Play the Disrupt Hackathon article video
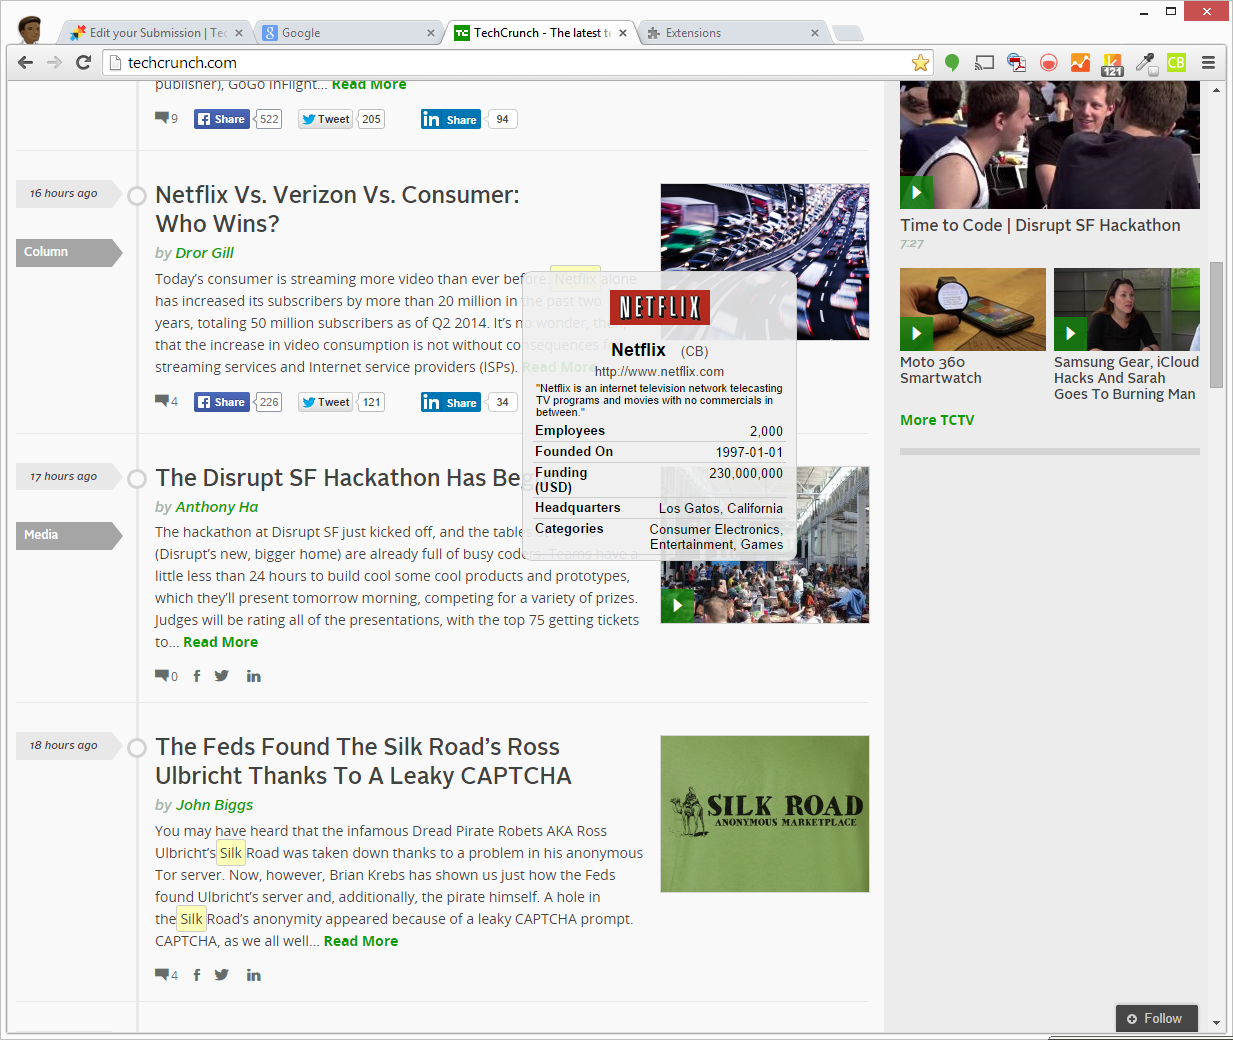 [x=677, y=606]
